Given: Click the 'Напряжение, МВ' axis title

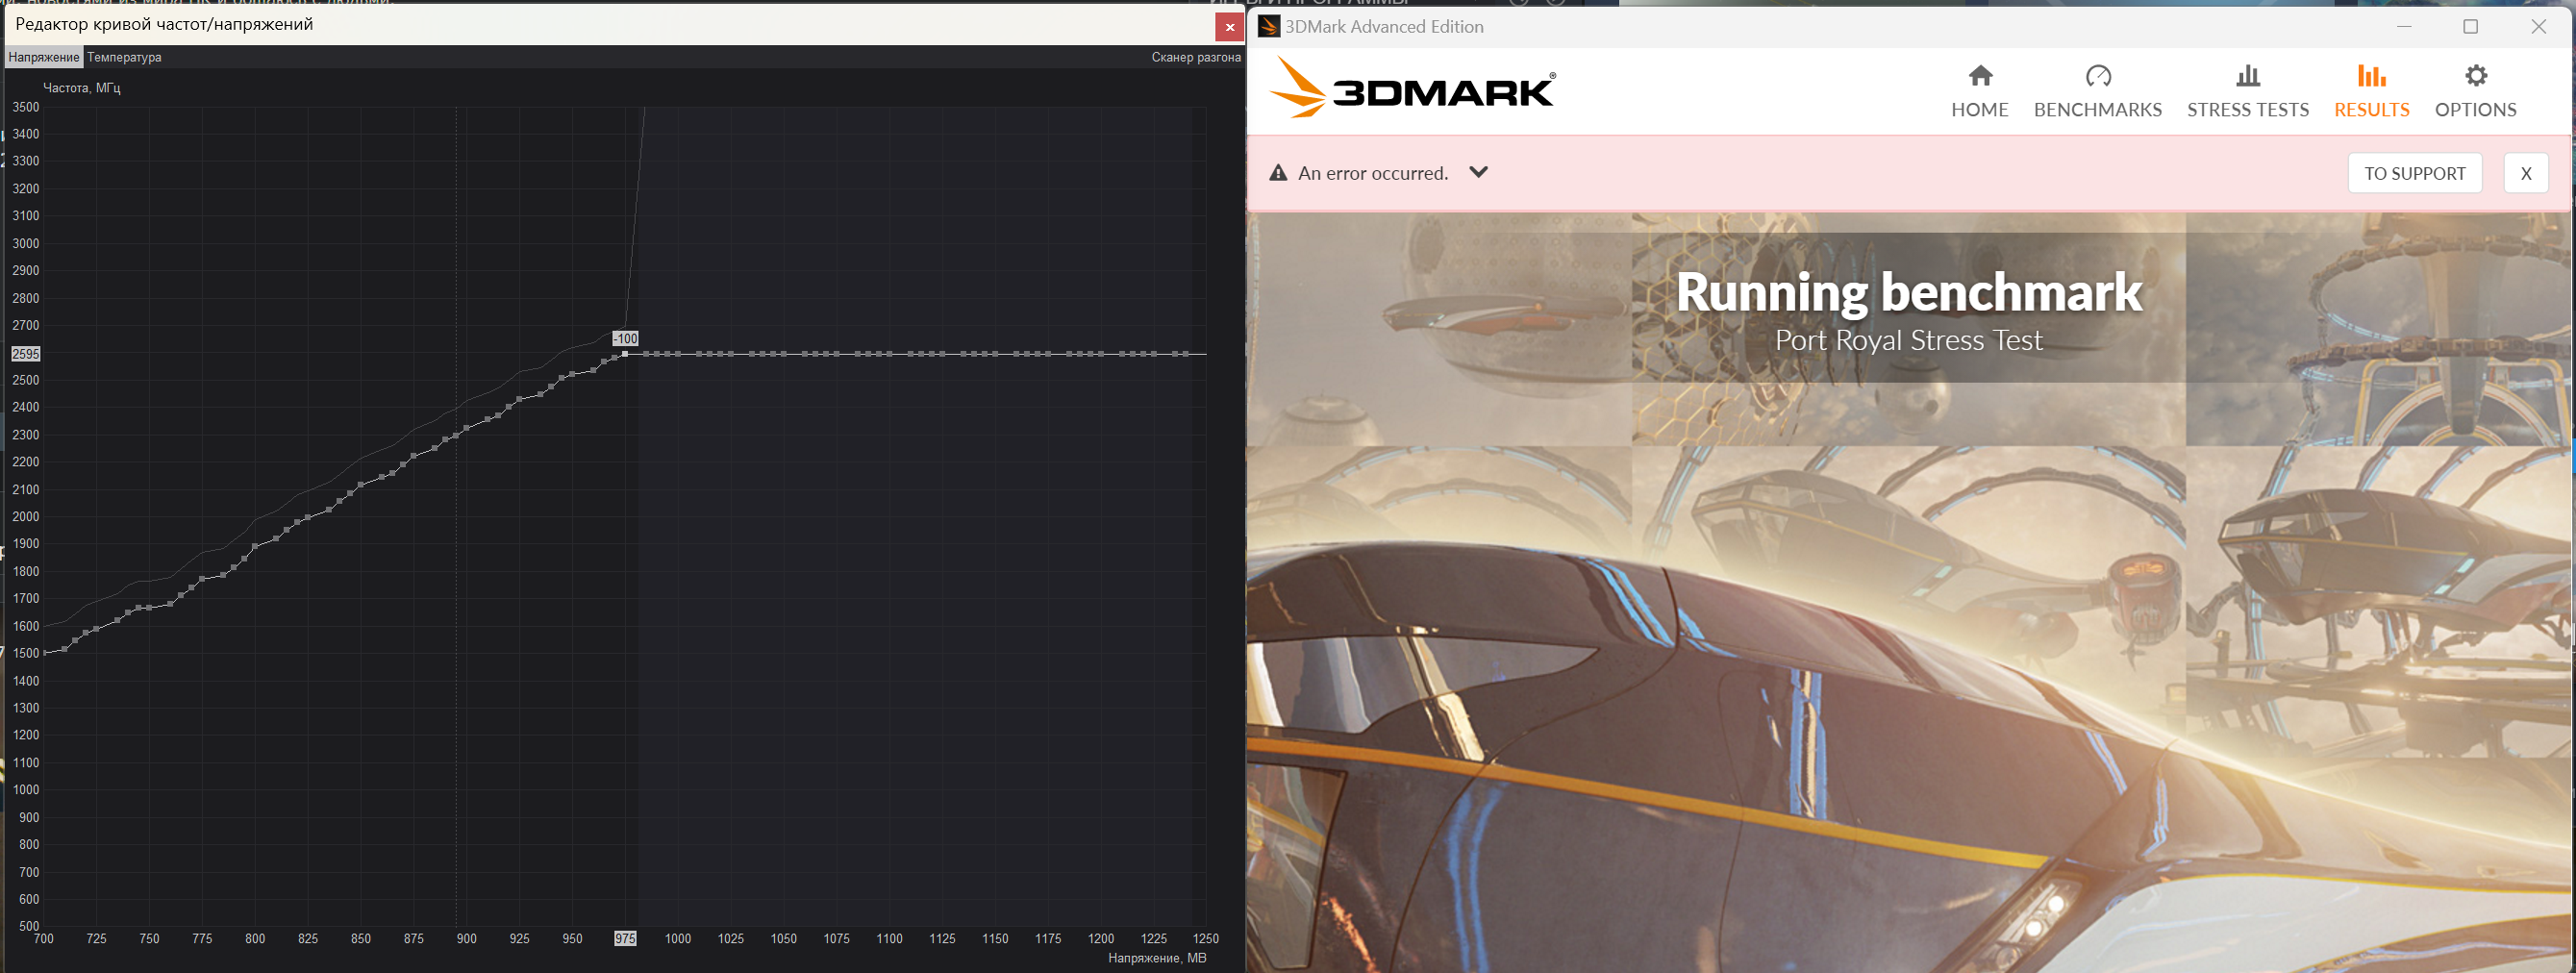Looking at the screenshot, I should [1157, 958].
